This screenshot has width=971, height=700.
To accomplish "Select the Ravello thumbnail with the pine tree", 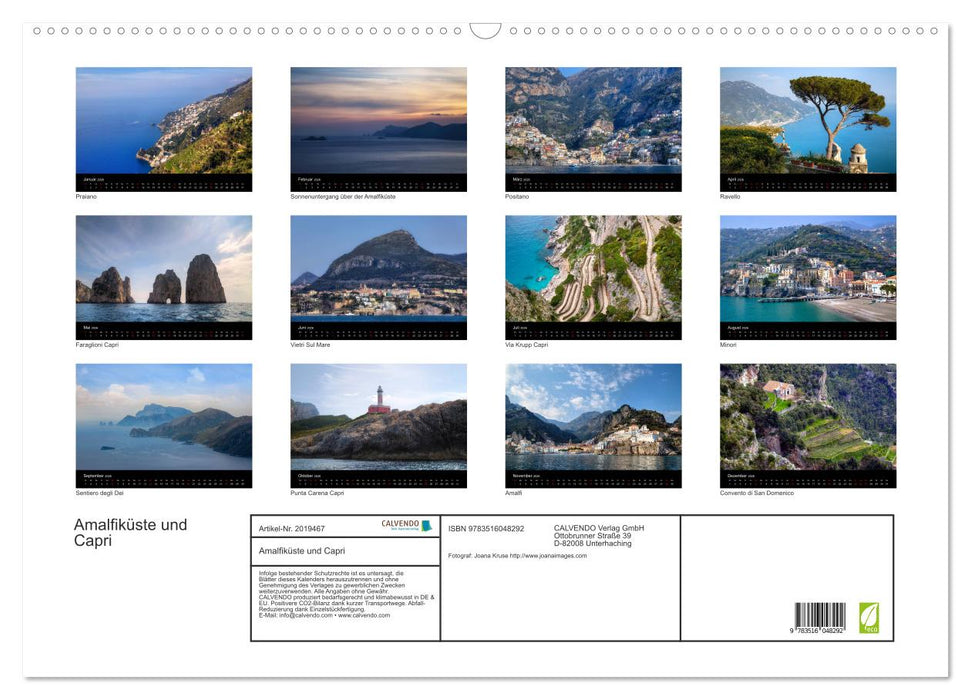I will coord(808,120).
